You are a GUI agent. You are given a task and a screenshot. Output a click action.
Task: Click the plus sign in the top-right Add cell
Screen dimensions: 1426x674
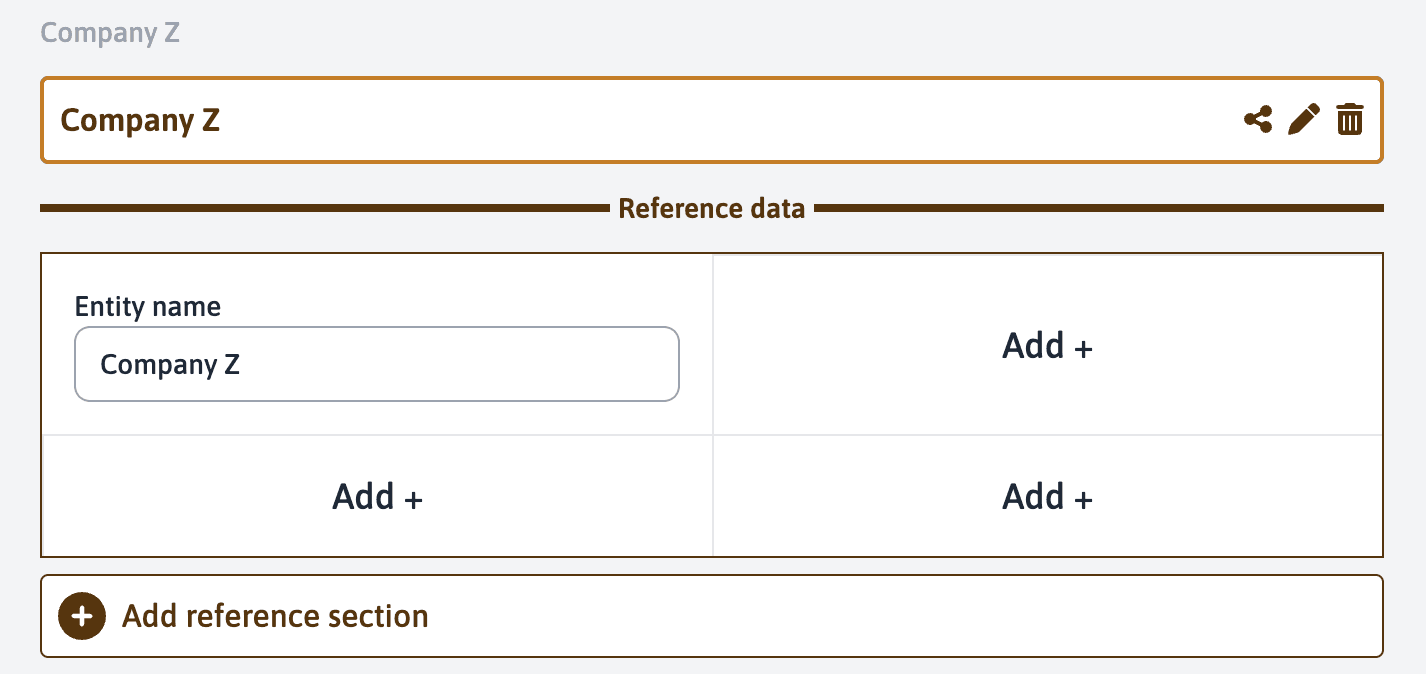(x=1083, y=349)
